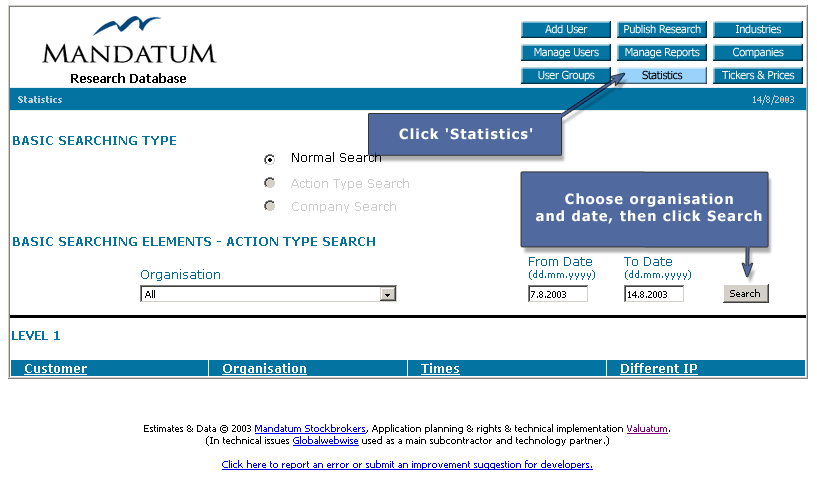Click the 14/8/2003 date text
The image size is (817, 481).
773,100
